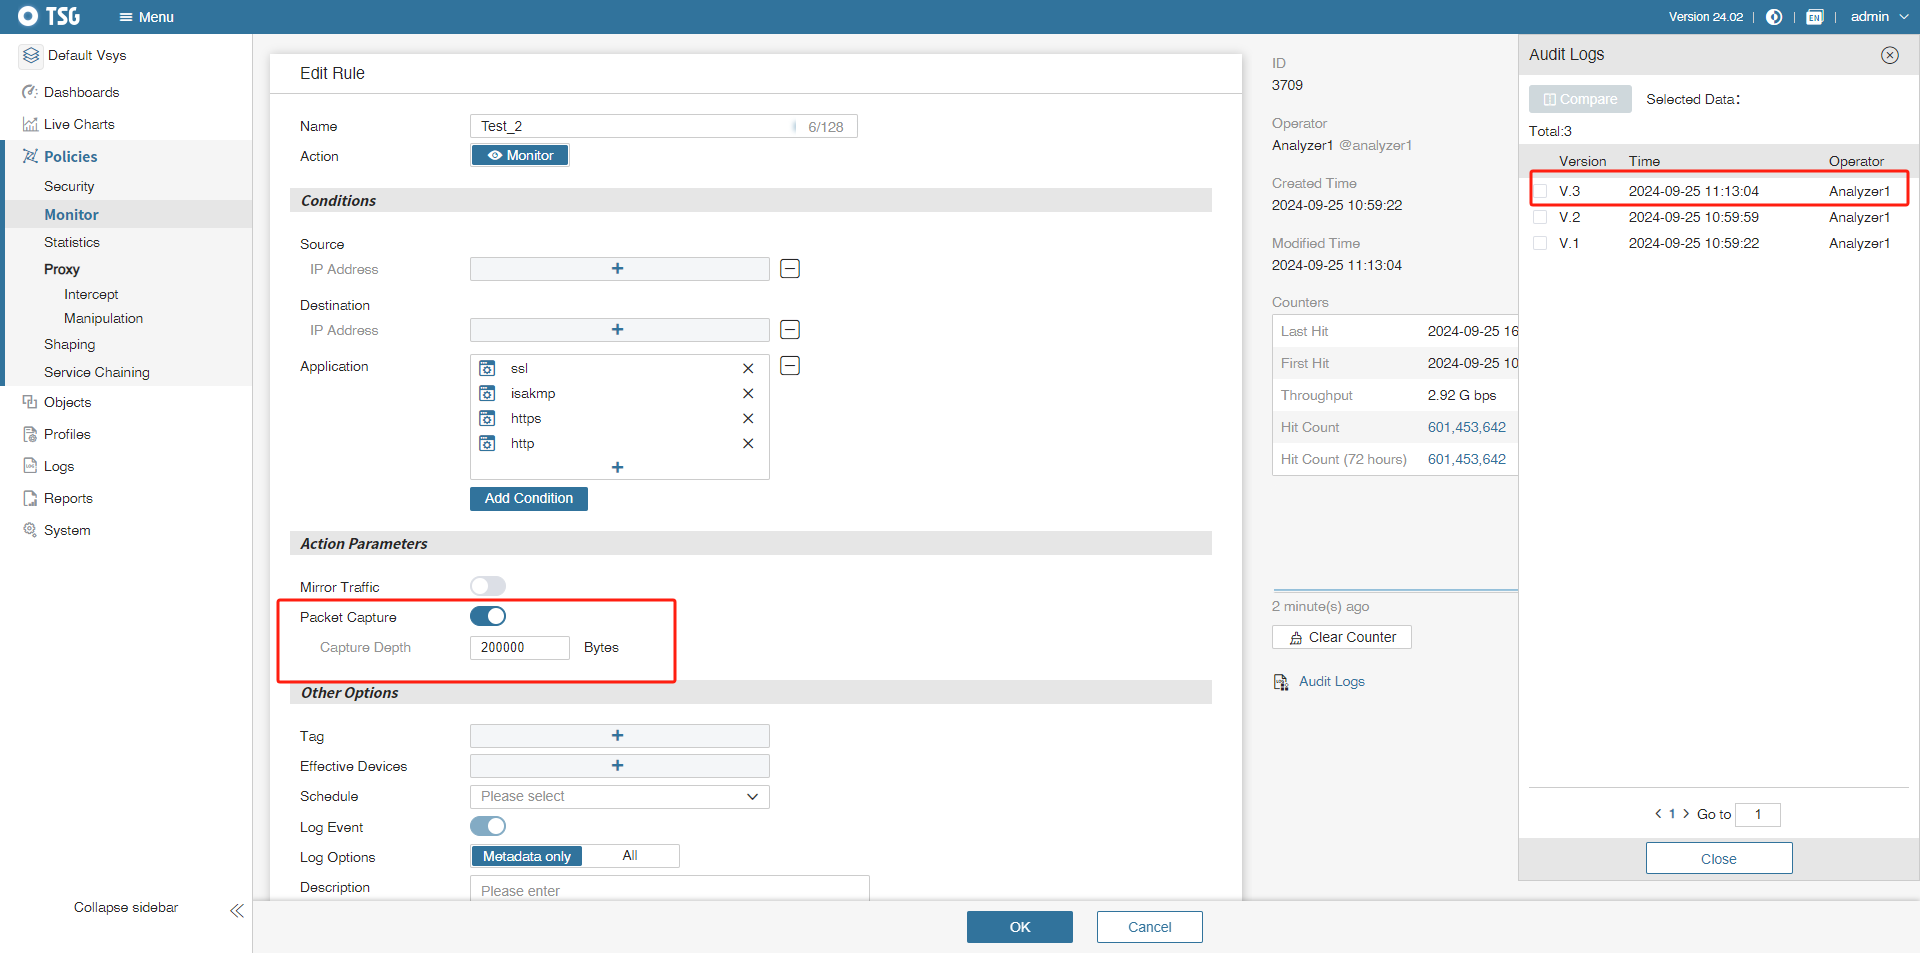Remove the Application condition with minus icon

pyautogui.click(x=790, y=366)
